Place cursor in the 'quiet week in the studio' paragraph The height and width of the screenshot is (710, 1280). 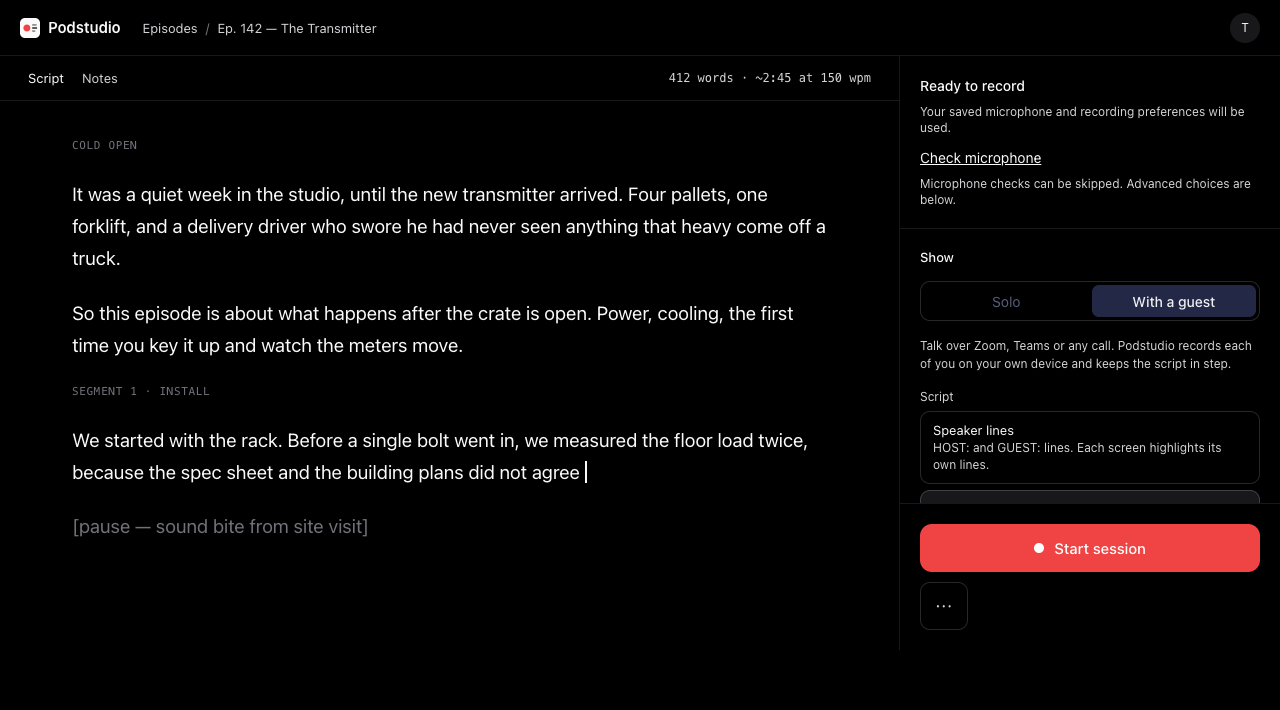(450, 226)
